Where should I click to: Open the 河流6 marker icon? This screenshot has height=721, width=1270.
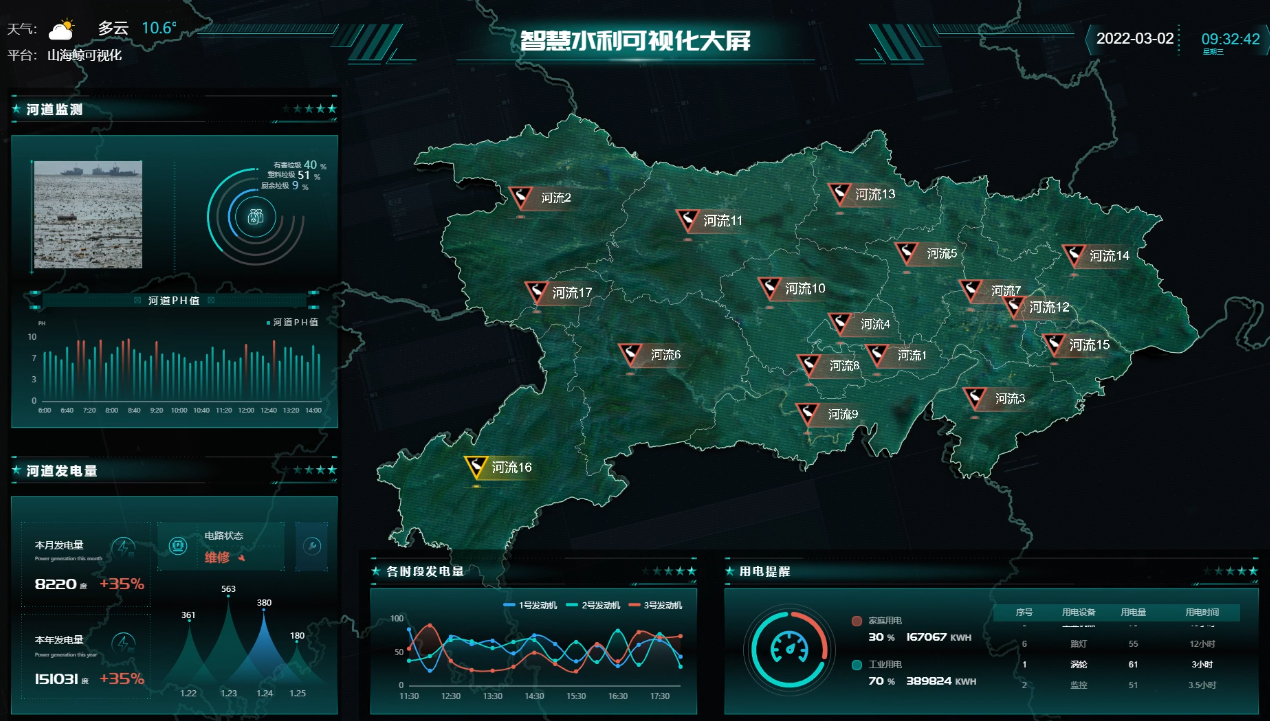coord(630,354)
